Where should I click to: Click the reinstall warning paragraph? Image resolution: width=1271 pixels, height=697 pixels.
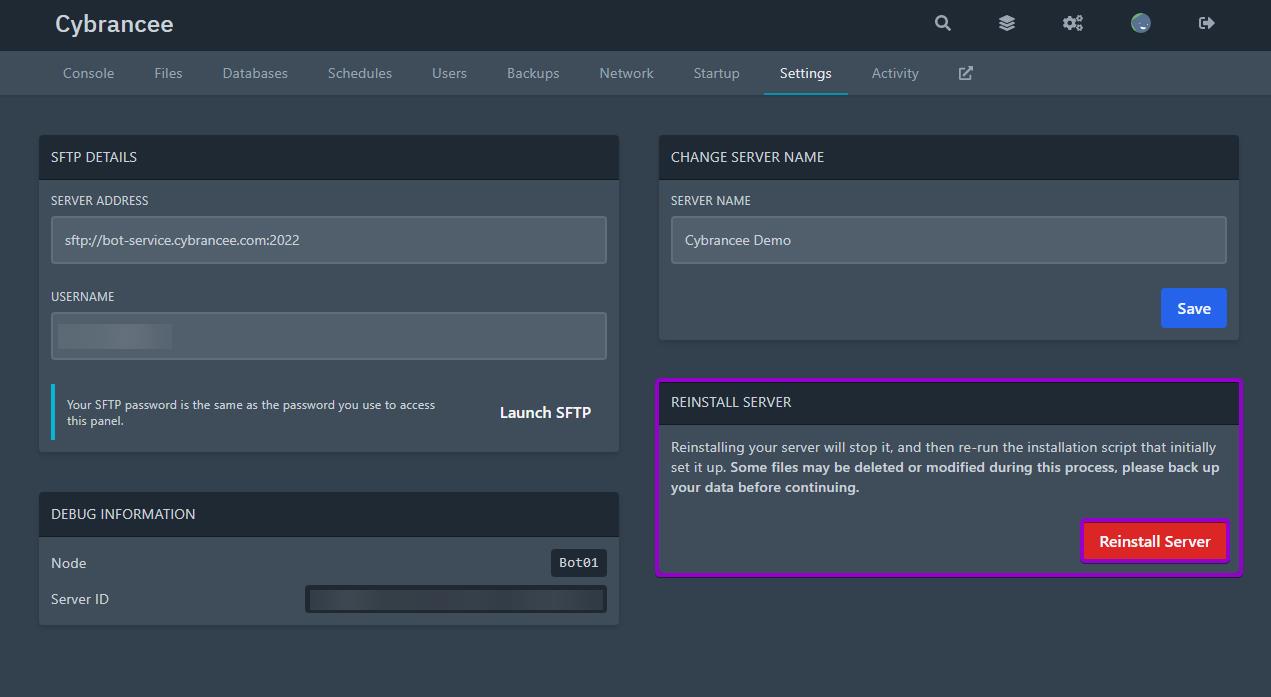[x=945, y=467]
